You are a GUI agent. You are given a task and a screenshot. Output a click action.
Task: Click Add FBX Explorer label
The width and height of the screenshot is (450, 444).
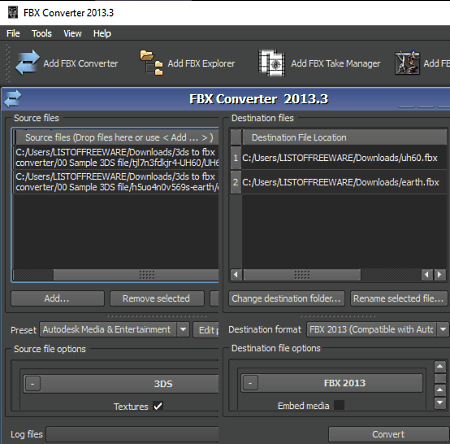click(x=201, y=63)
